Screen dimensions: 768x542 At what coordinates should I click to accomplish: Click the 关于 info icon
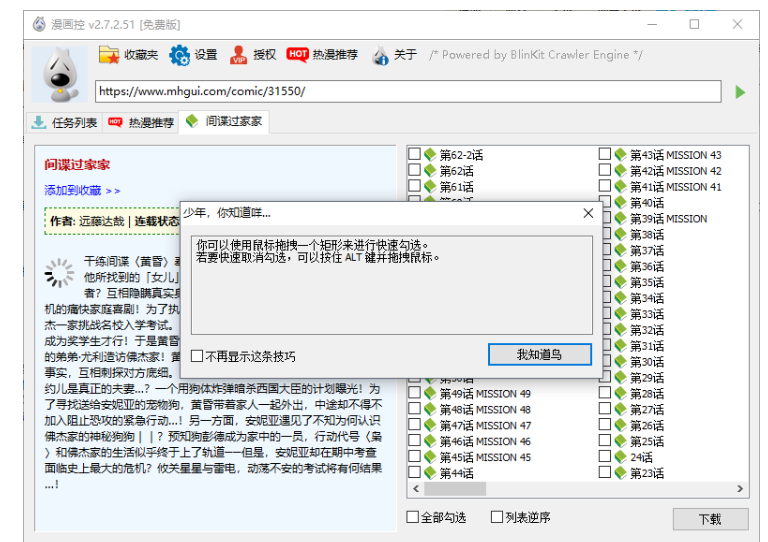click(381, 56)
